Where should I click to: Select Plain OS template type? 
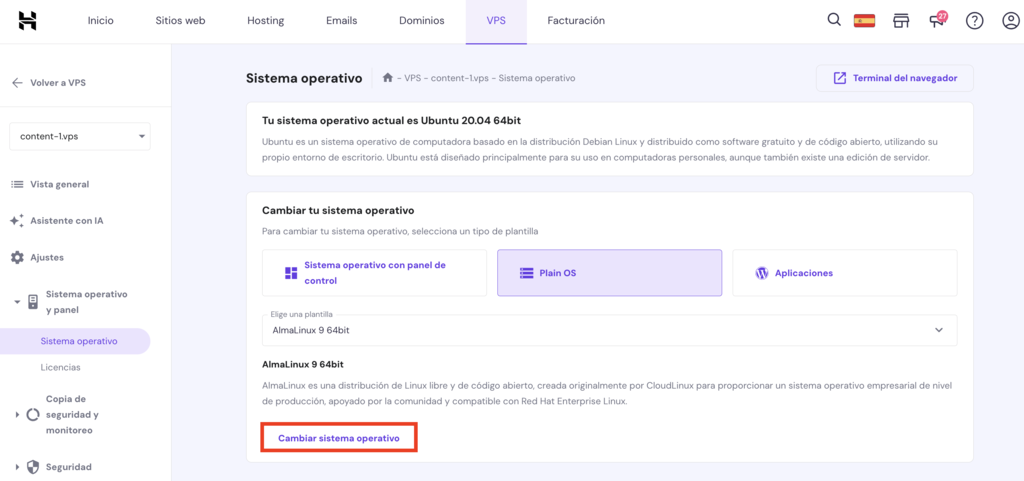[609, 273]
